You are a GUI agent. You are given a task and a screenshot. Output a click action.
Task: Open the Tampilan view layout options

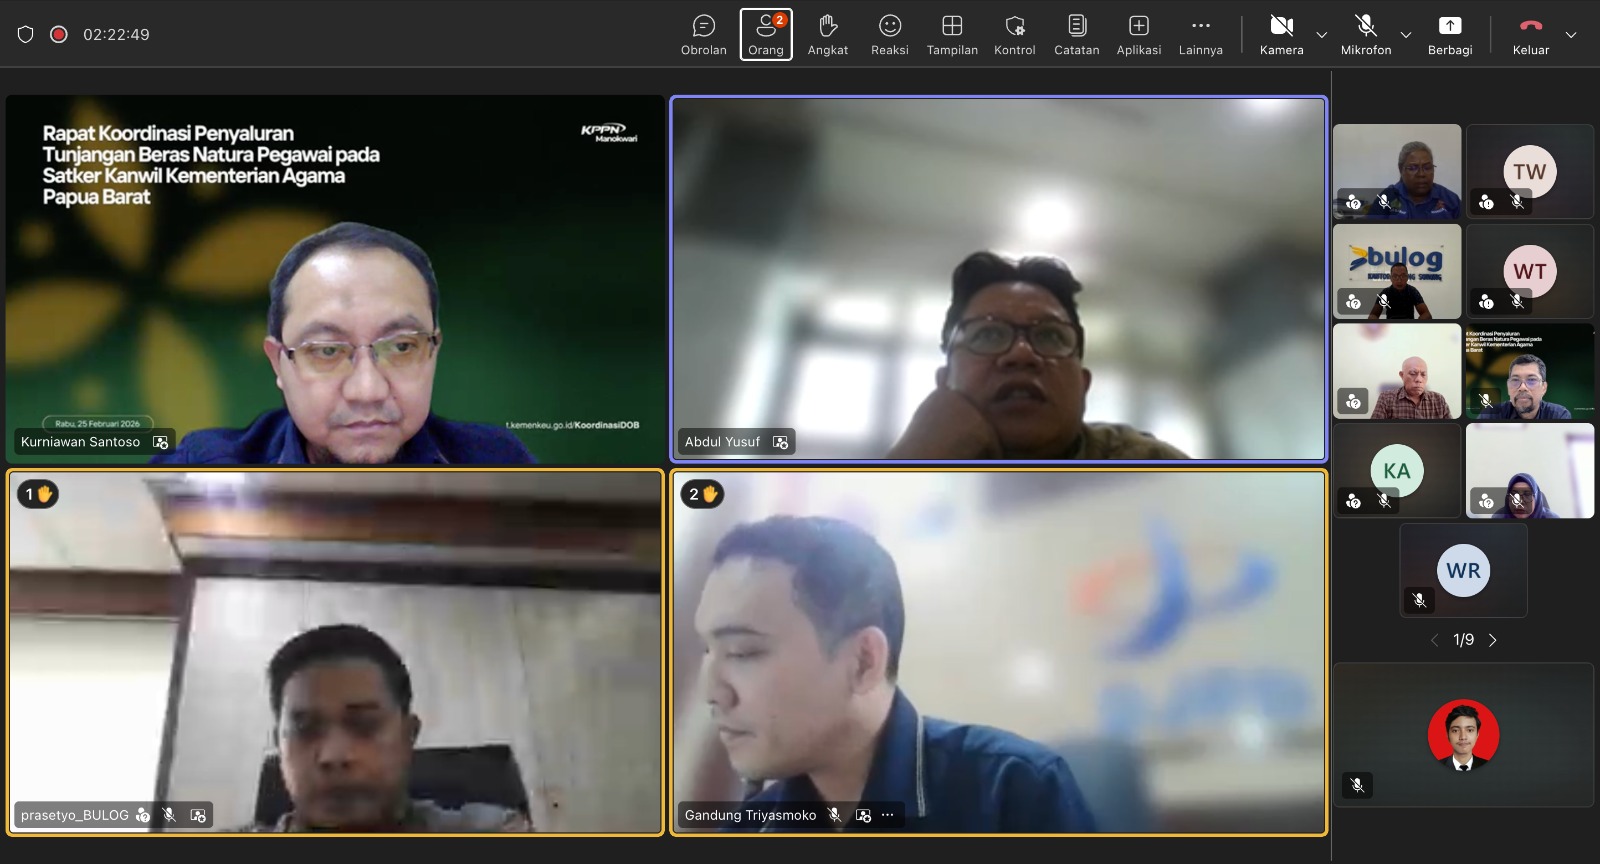click(952, 34)
